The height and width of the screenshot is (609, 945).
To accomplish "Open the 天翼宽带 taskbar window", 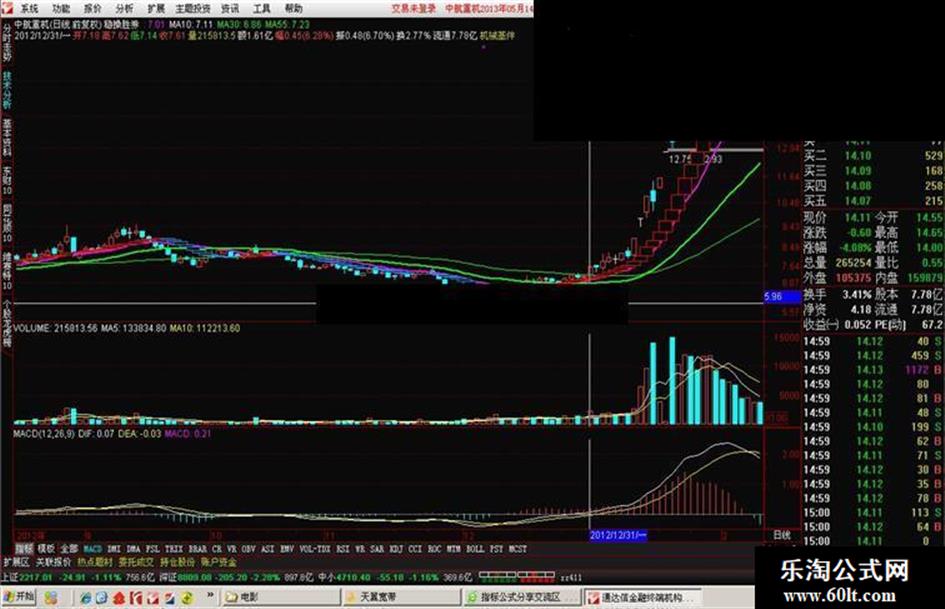I will point(401,598).
